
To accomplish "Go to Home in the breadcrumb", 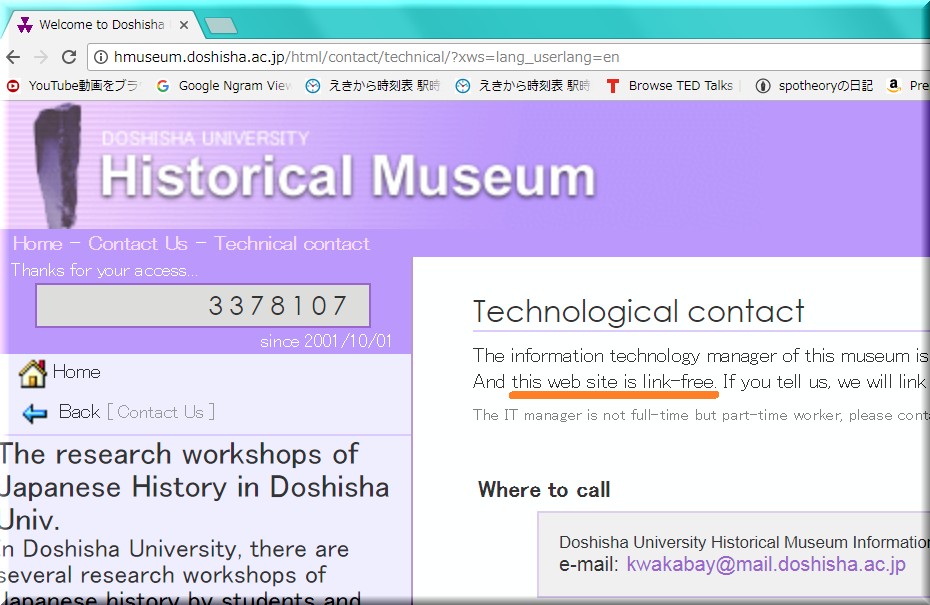I will (x=37, y=244).
